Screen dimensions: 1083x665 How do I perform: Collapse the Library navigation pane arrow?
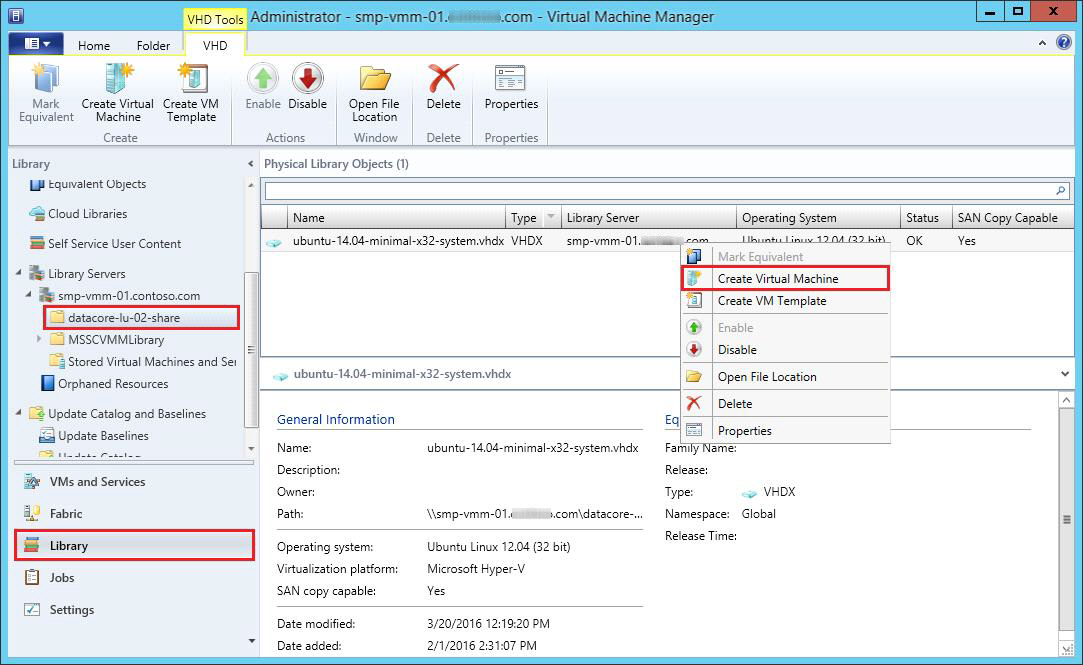click(x=250, y=164)
